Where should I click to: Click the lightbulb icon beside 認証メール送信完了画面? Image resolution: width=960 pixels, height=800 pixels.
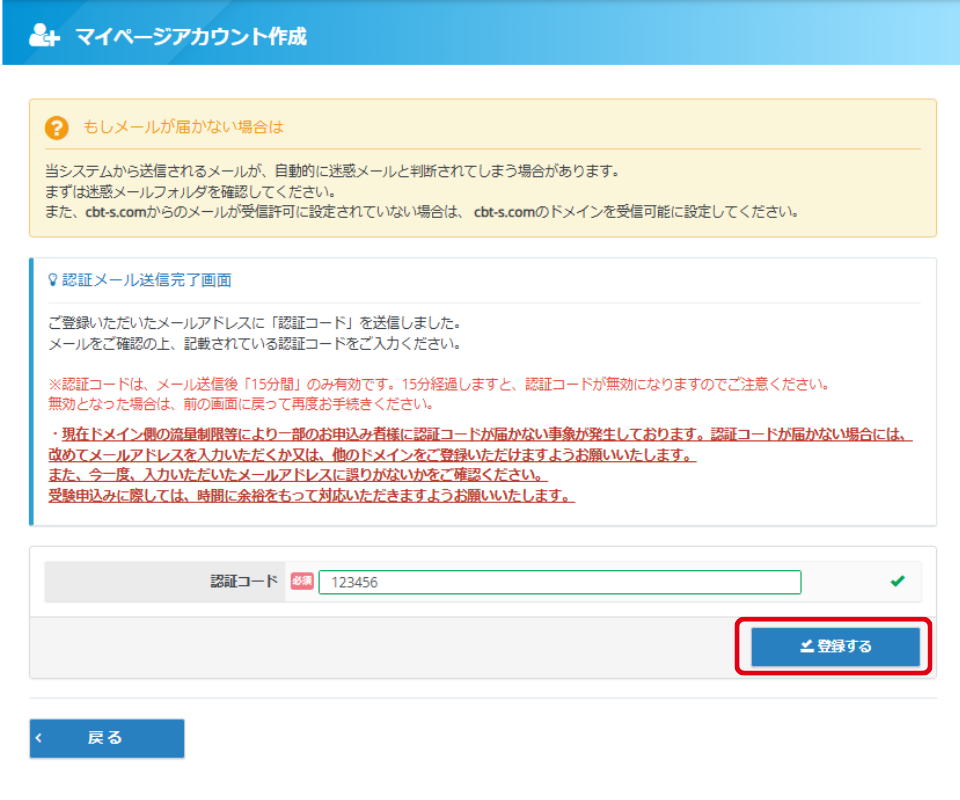point(53,280)
